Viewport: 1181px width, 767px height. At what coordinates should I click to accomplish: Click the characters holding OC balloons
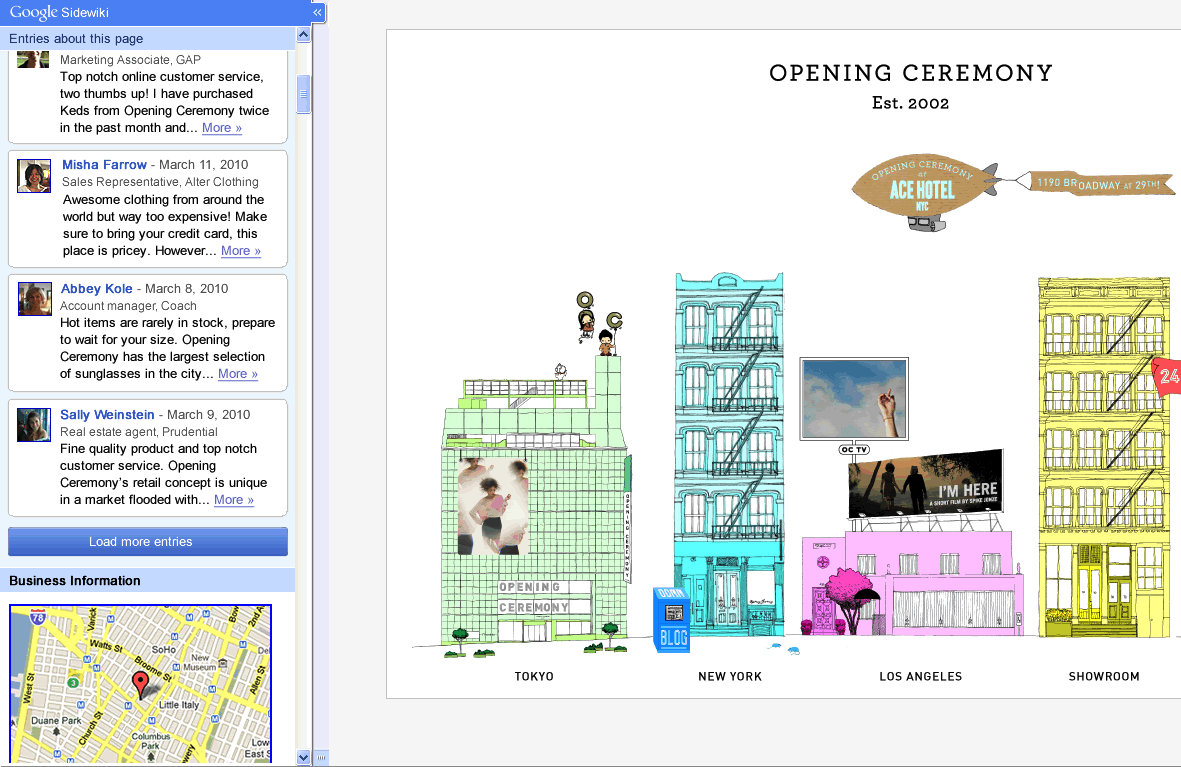pos(600,324)
